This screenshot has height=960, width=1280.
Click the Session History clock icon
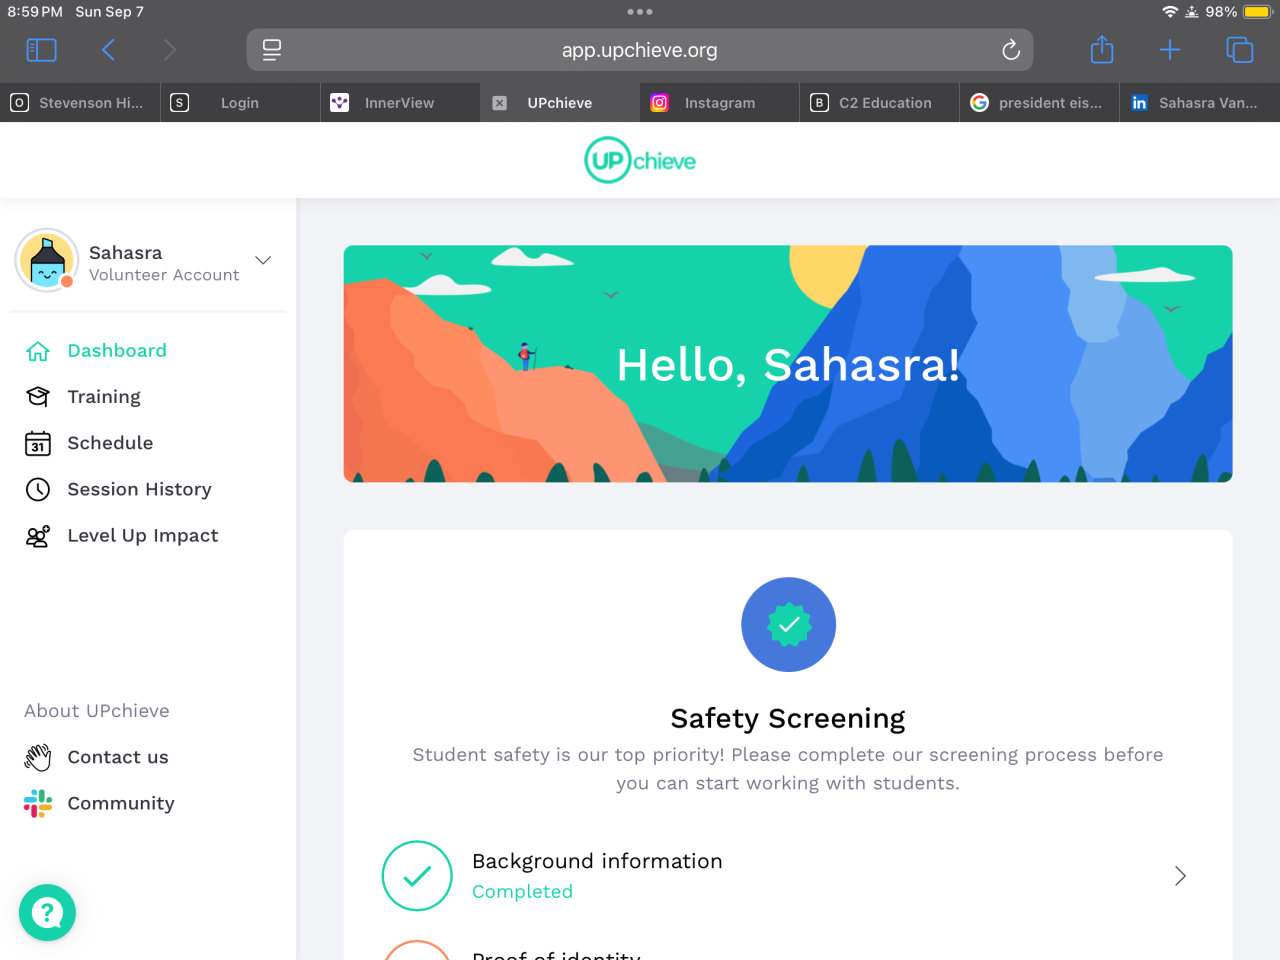38,489
